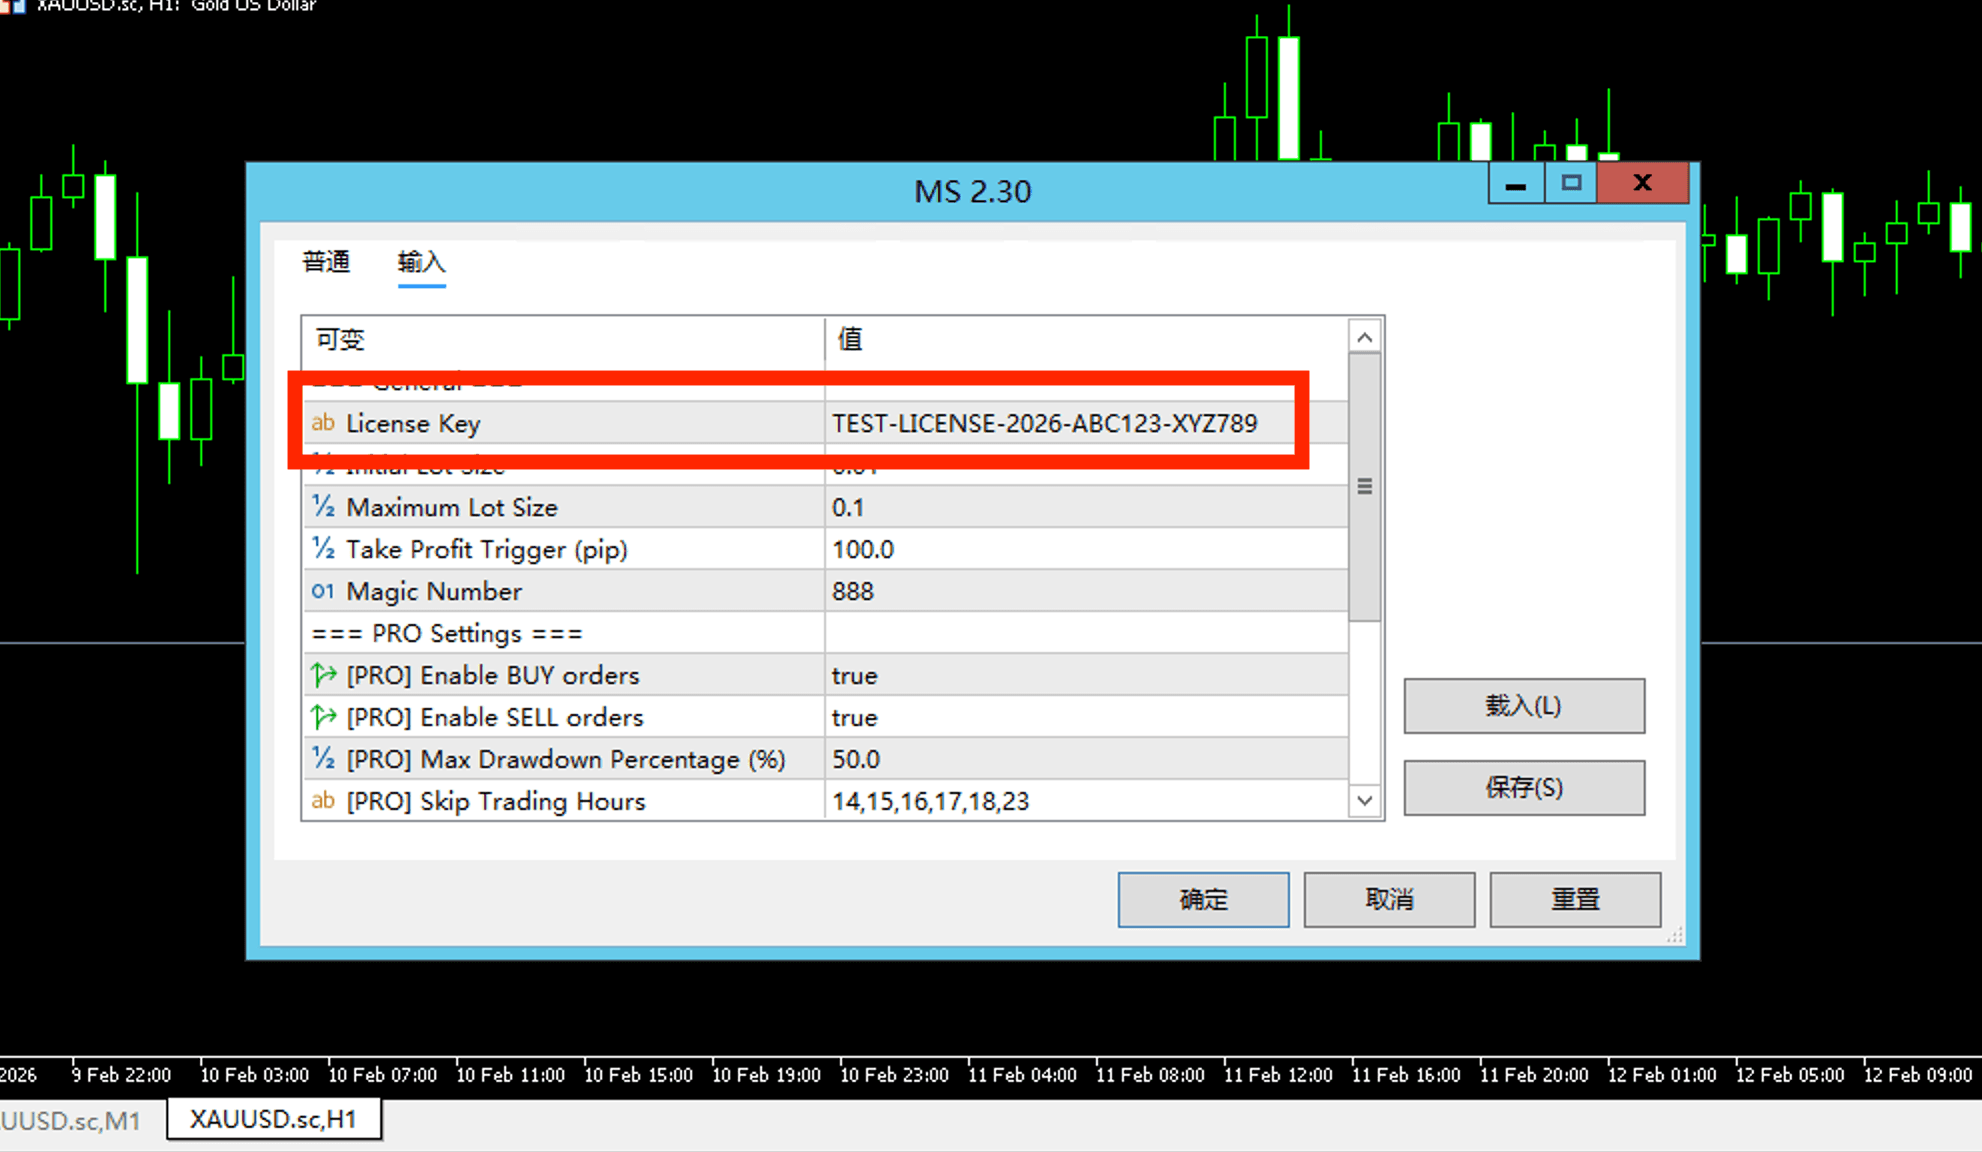
Task: Select the 输入 tab
Action: (421, 262)
